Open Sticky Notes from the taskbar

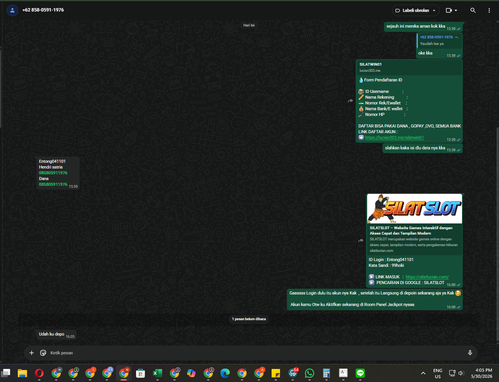[x=276, y=373]
